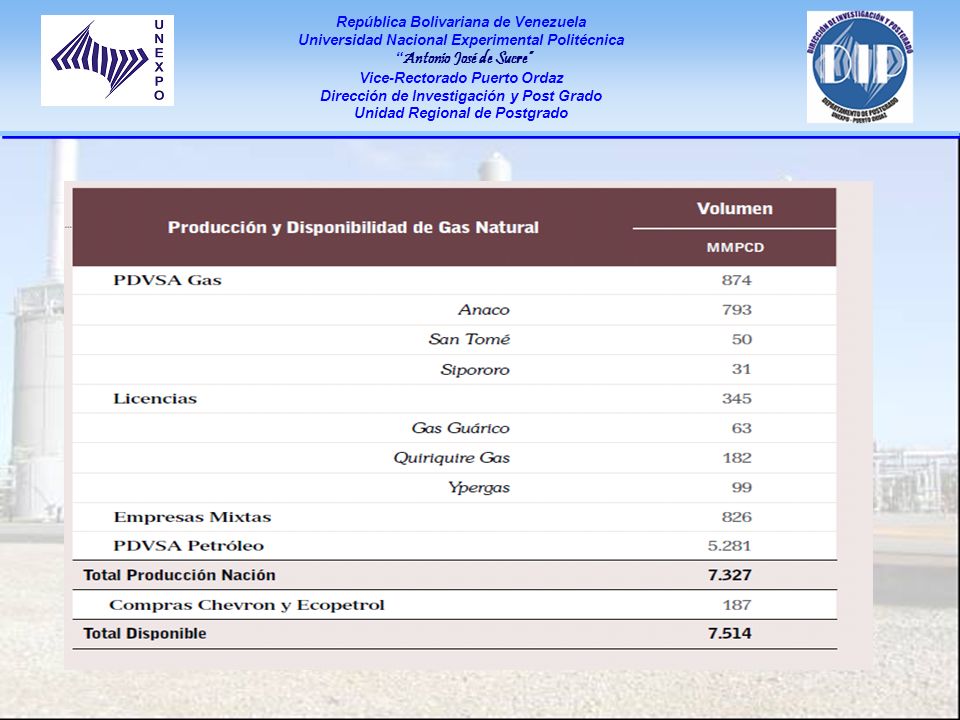
Task: Click the DIP postgrado emblem
Action: (860, 67)
